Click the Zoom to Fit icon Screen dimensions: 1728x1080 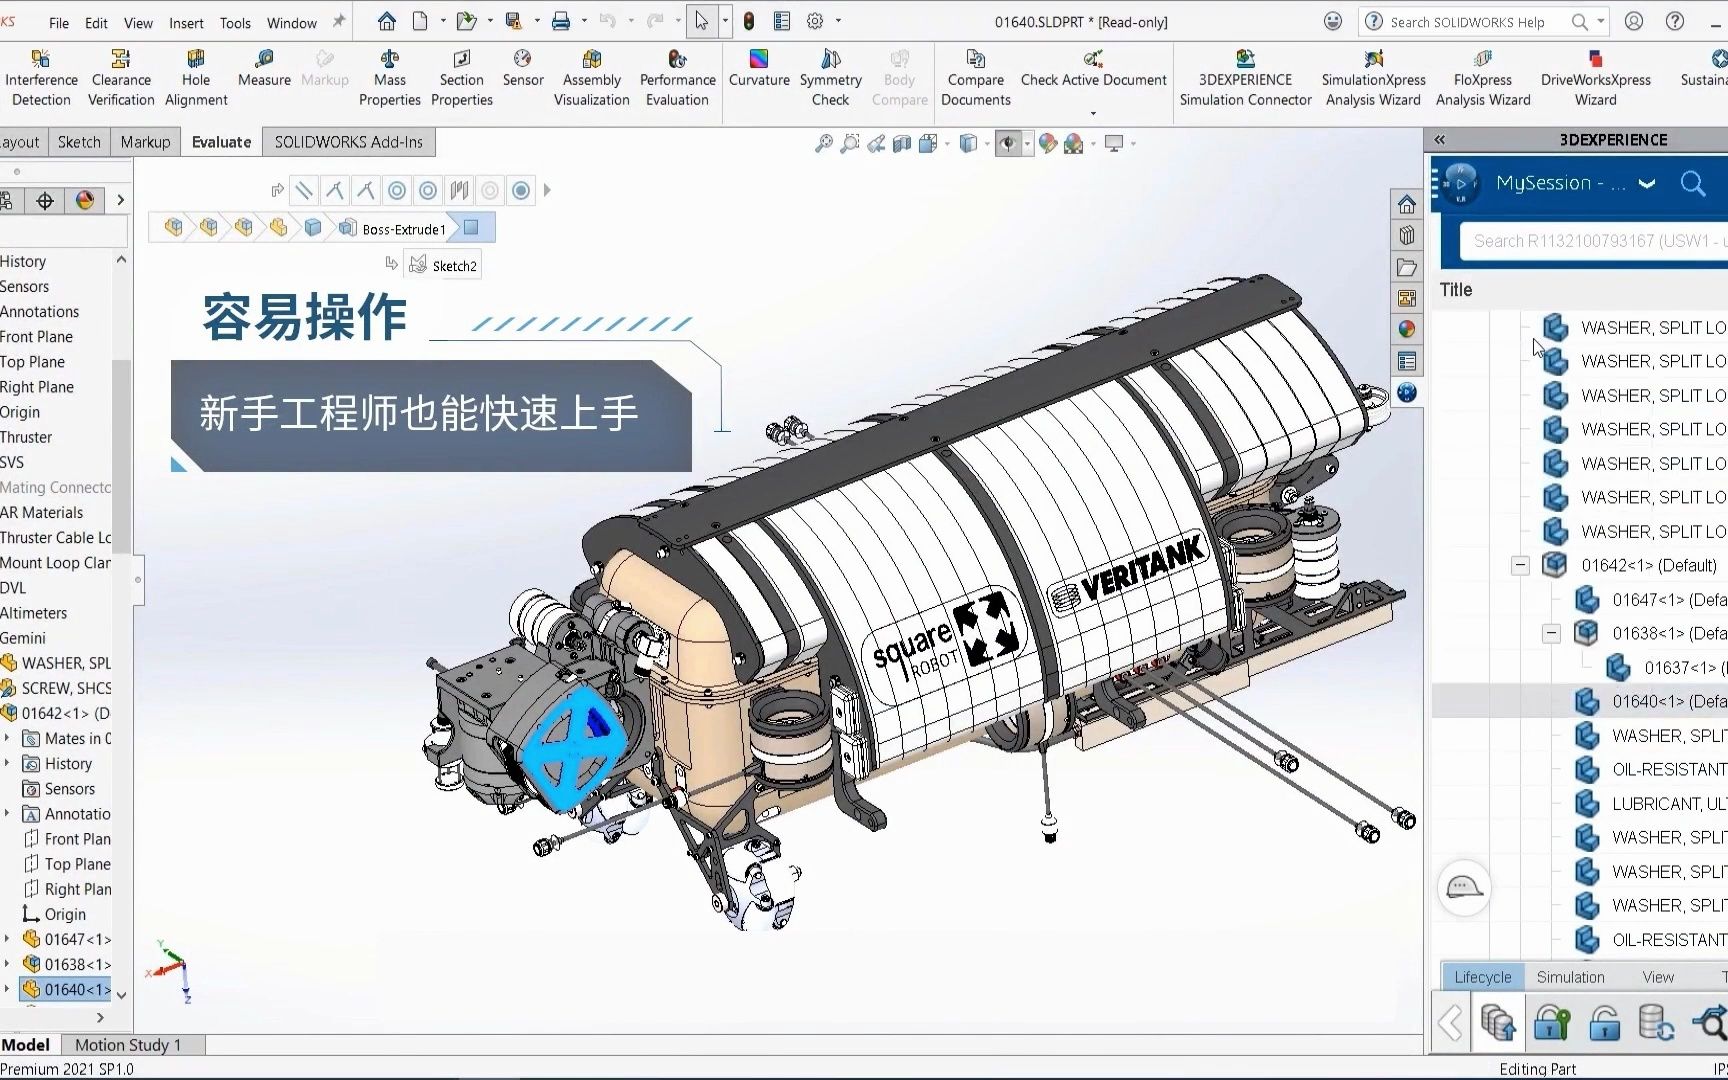click(824, 144)
